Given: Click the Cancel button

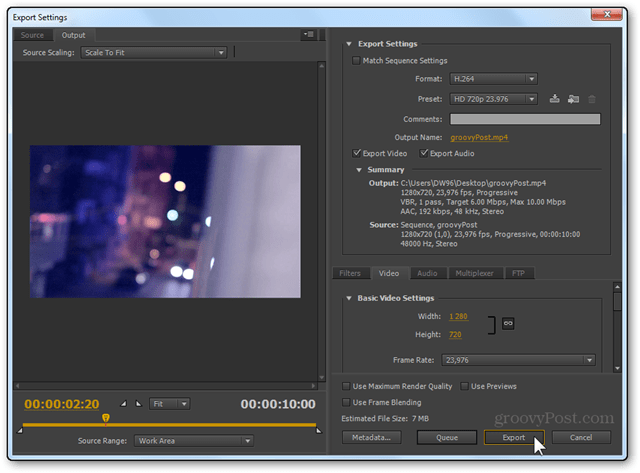Looking at the screenshot, I should [581, 437].
